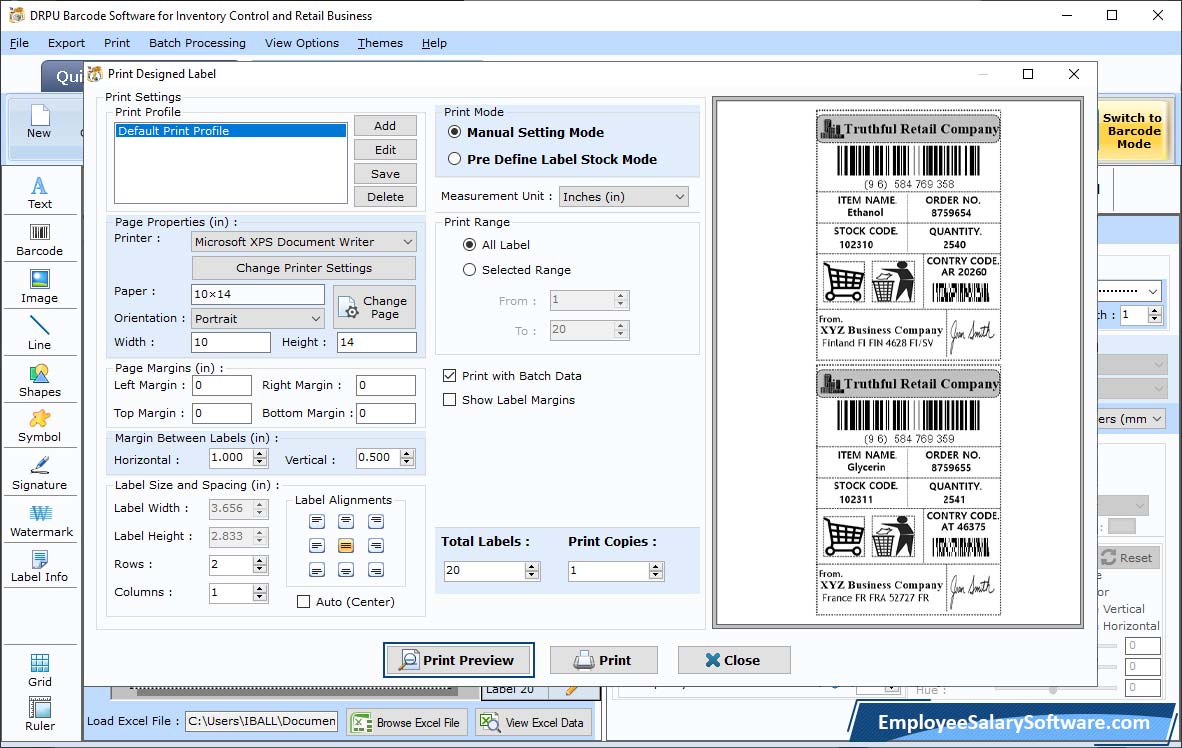The width and height of the screenshot is (1182, 748).
Task: Open the Export menu
Action: [x=66, y=43]
